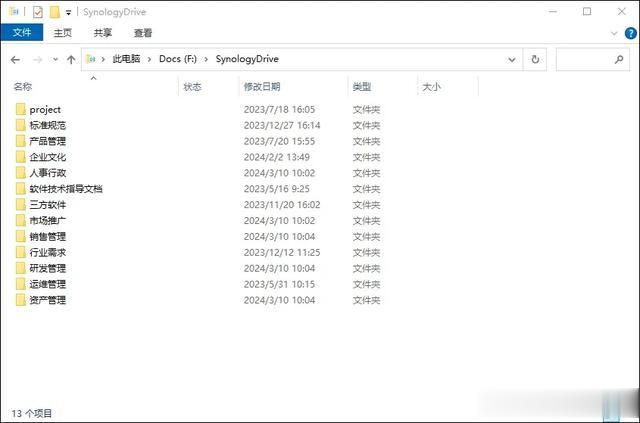Select the 销售管理 folder icon
The image size is (640, 423).
click(x=21, y=237)
